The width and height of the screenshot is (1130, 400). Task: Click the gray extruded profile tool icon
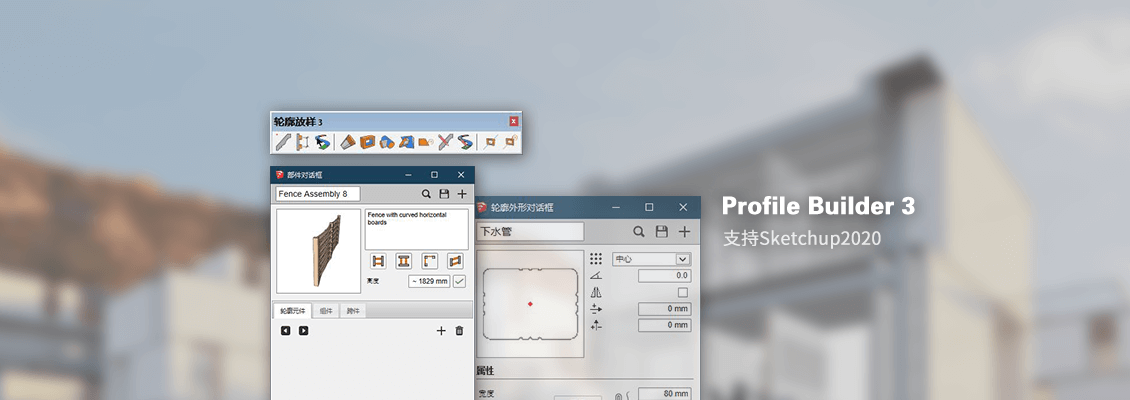click(x=348, y=142)
